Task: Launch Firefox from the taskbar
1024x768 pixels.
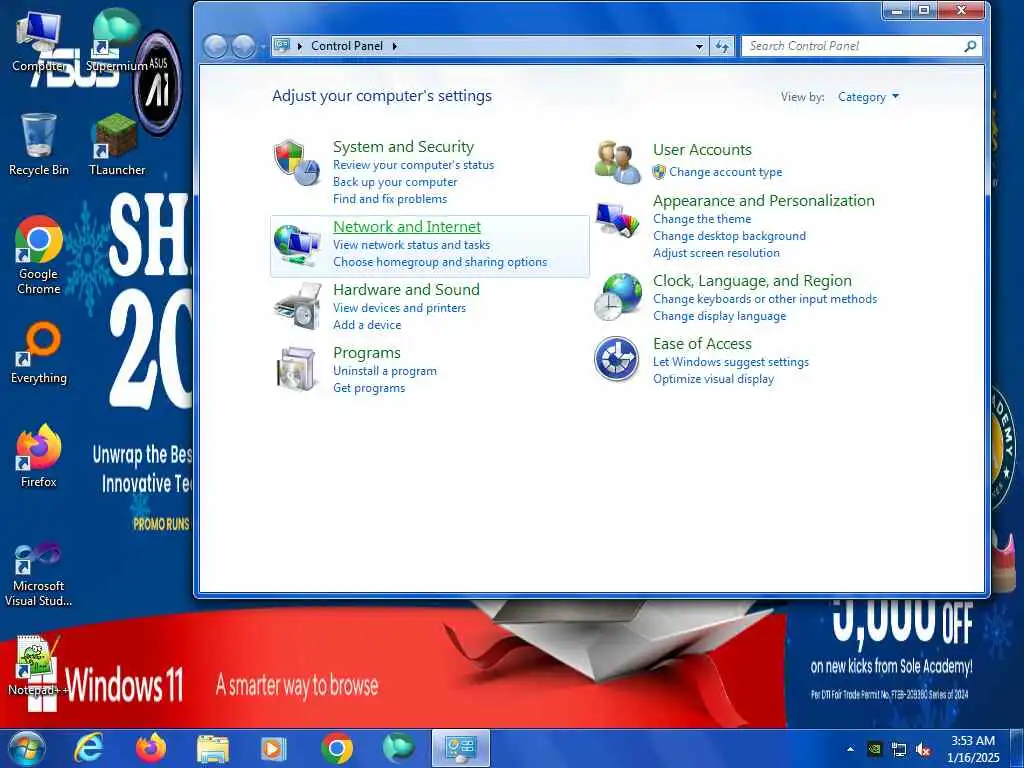Action: click(x=150, y=748)
